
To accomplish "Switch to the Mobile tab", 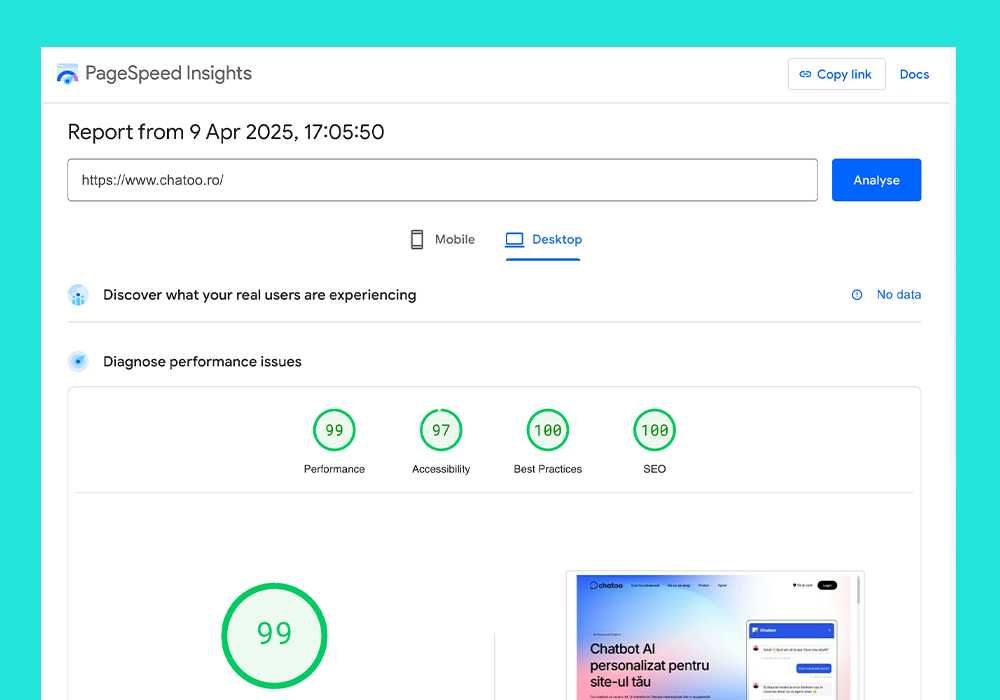I will 443,240.
